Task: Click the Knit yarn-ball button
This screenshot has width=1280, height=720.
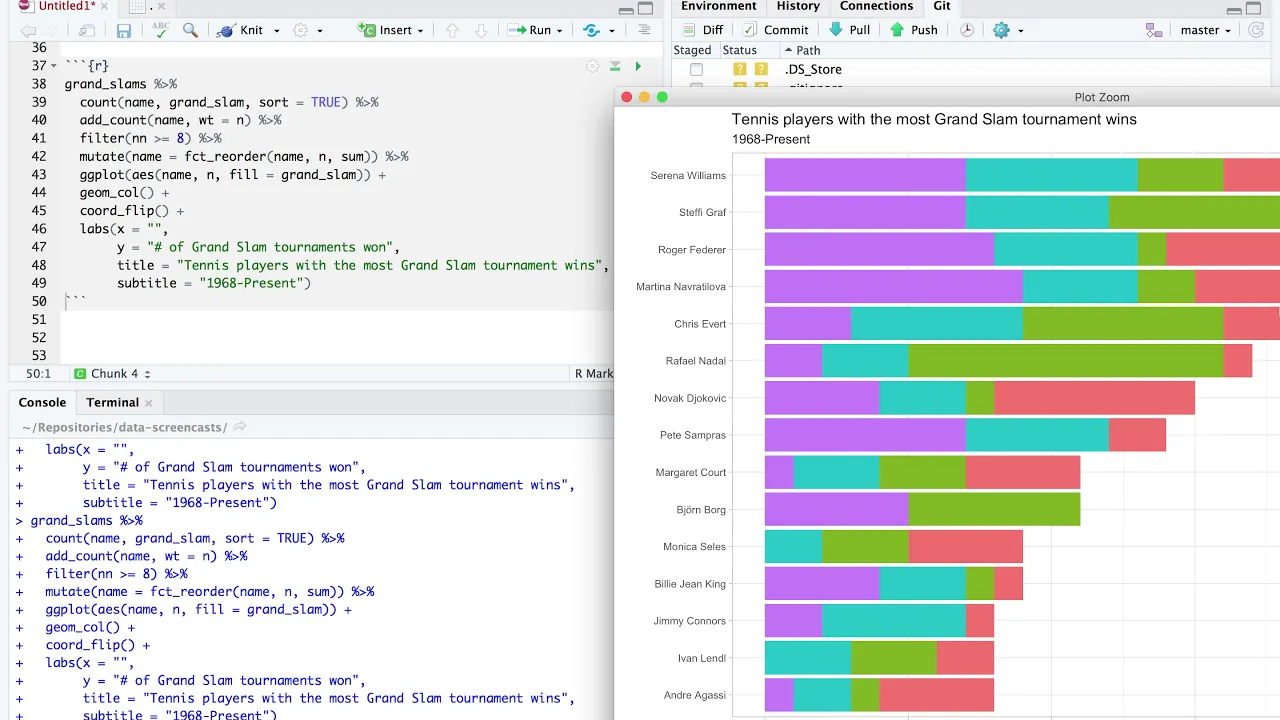Action: pyautogui.click(x=240, y=30)
